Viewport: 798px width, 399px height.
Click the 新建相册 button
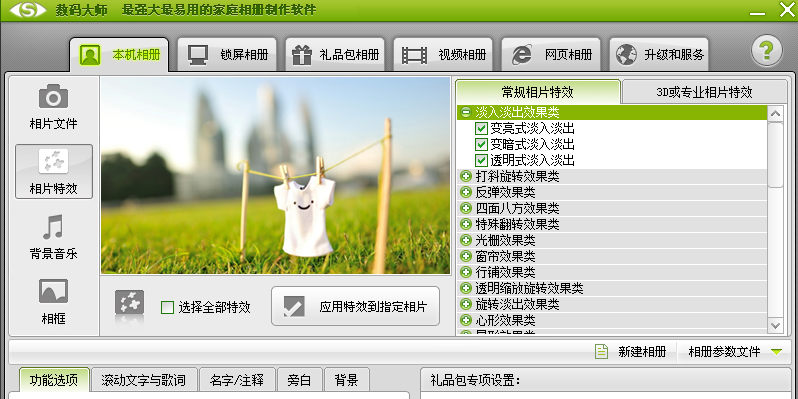pyautogui.click(x=631, y=352)
